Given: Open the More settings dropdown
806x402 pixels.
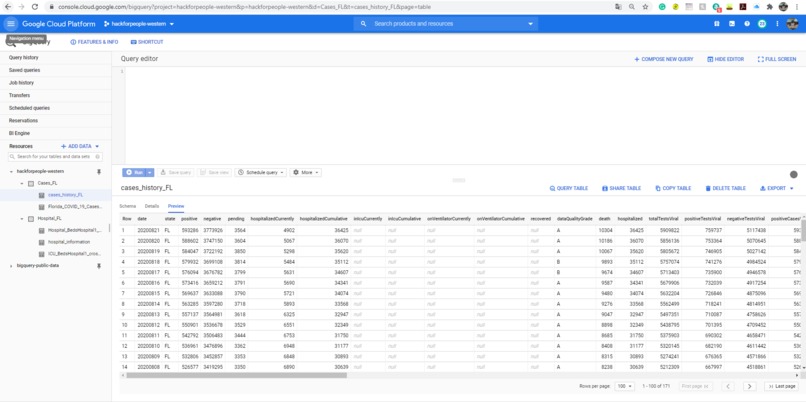Looking at the screenshot, I should [x=305, y=173].
